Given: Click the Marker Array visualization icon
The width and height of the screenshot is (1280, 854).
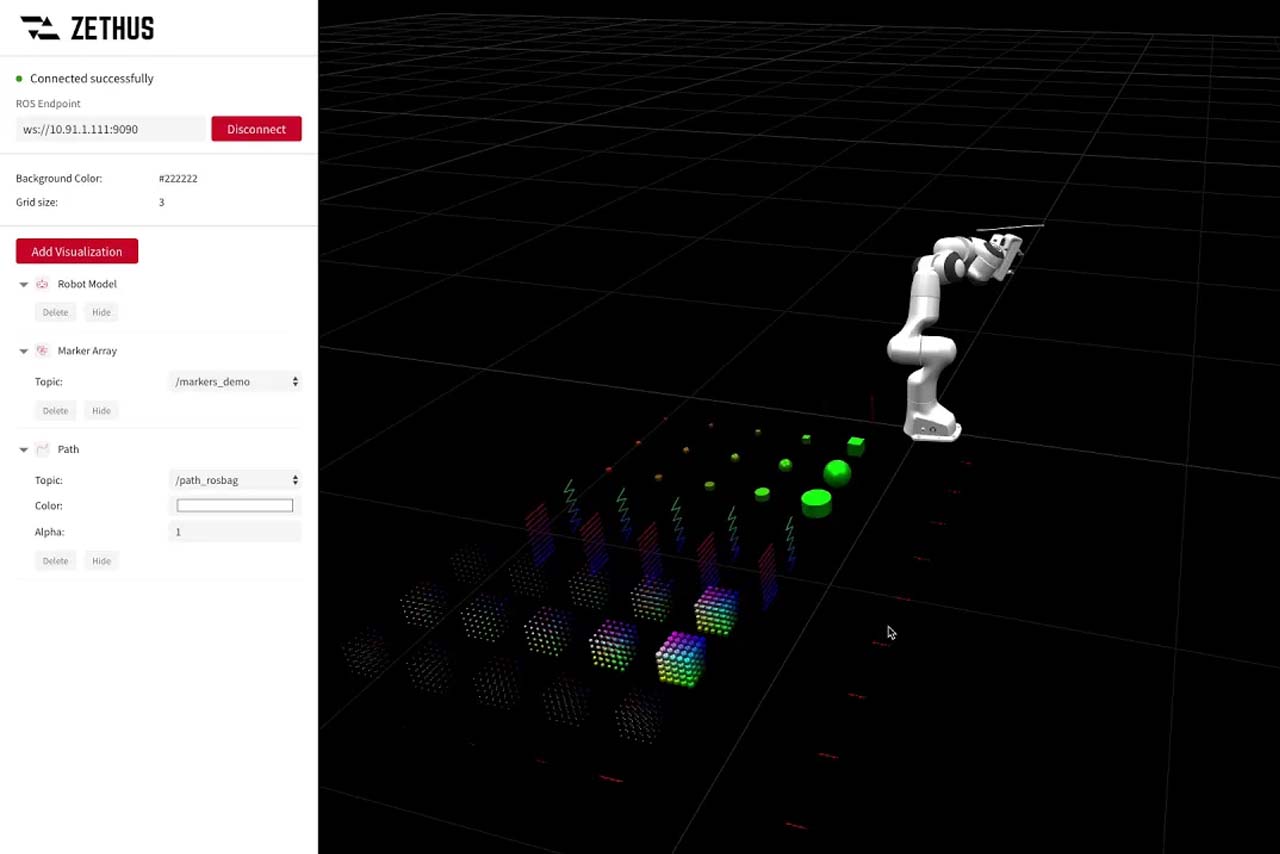Looking at the screenshot, I should (42, 351).
